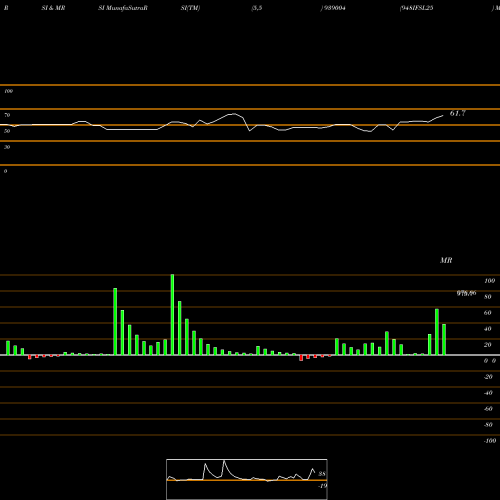Click the RSI axis label 30

(7, 147)
